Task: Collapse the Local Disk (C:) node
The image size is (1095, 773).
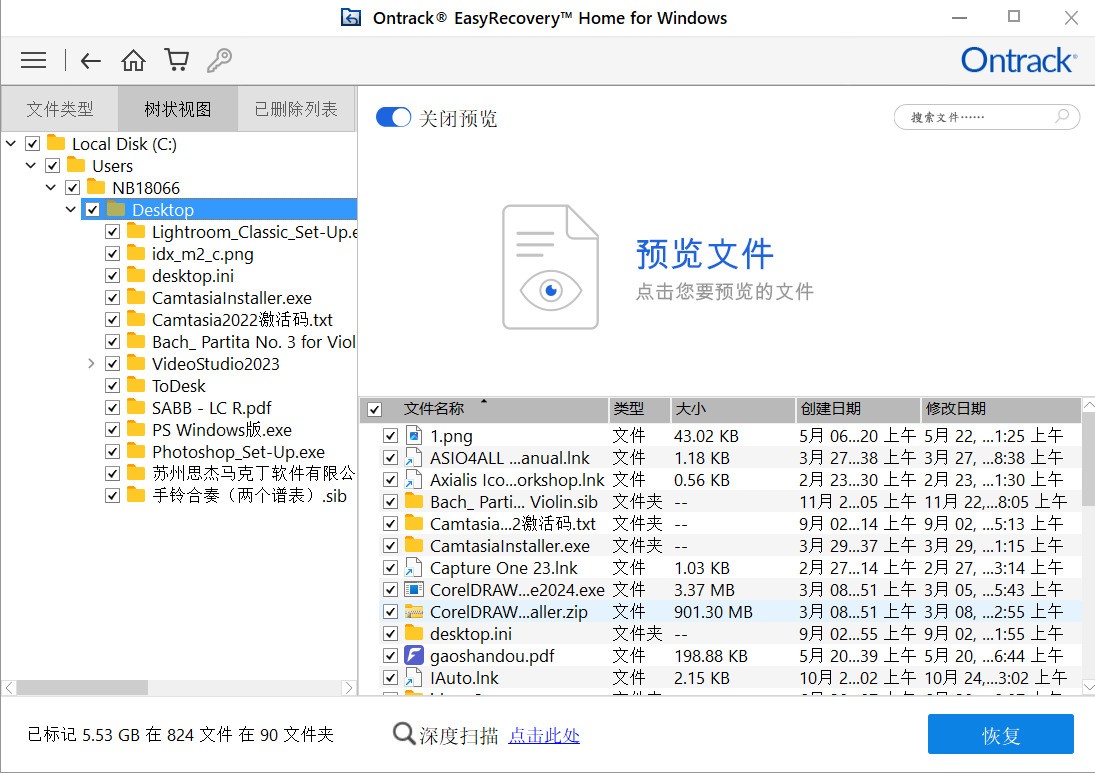Action: (x=10, y=143)
